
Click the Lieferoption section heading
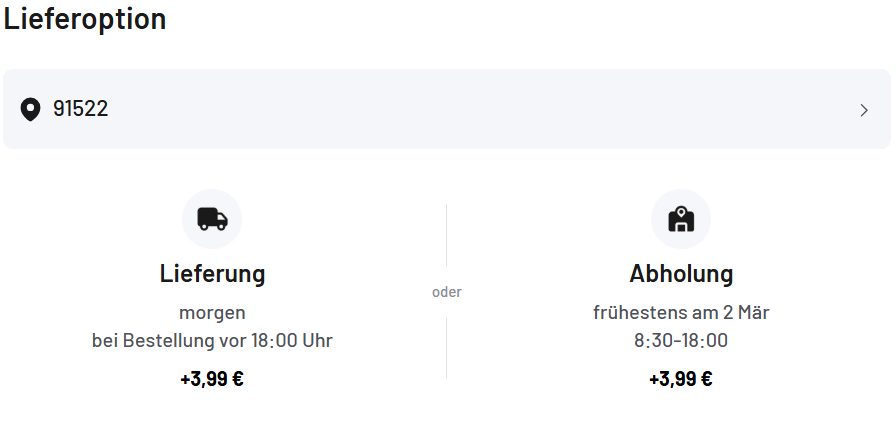click(85, 19)
